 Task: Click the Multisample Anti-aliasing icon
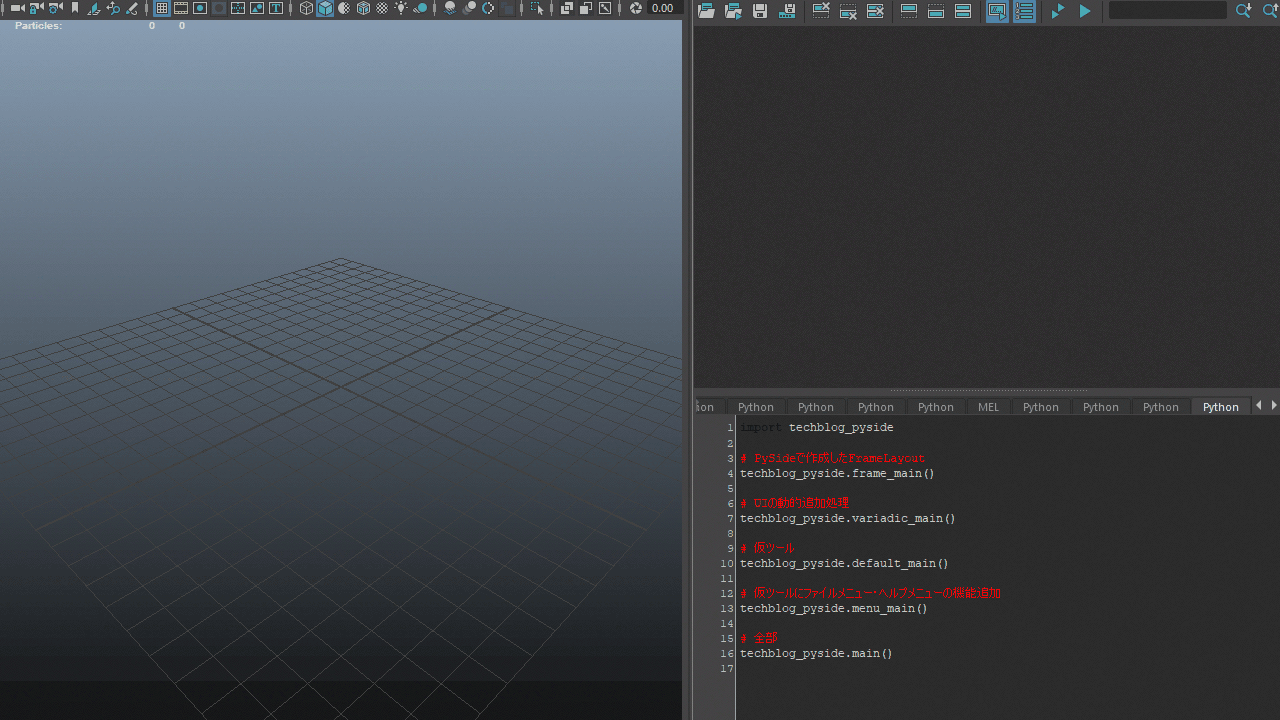[488, 8]
